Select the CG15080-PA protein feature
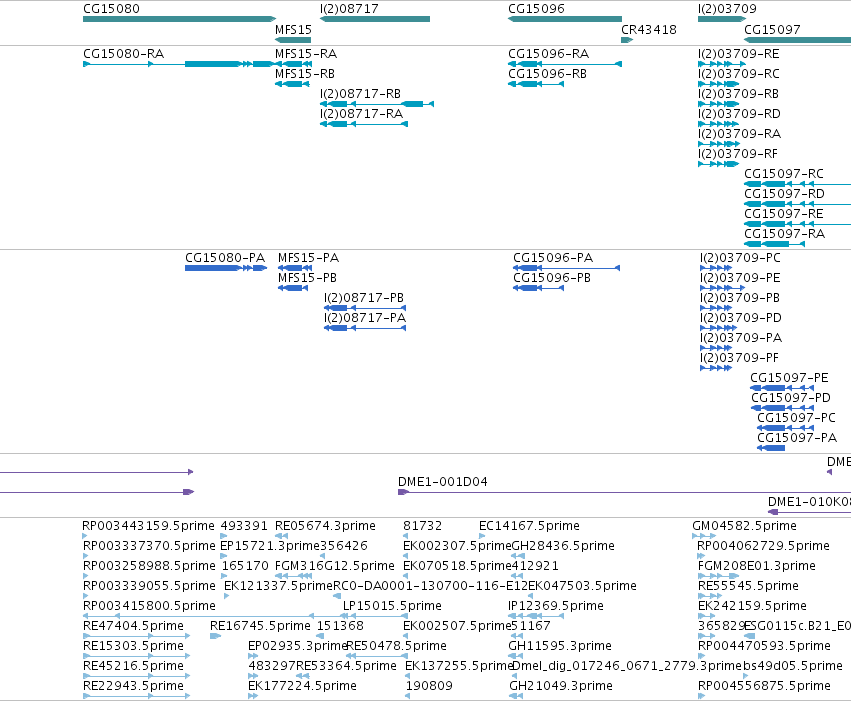851x701 pixels. 225,258
